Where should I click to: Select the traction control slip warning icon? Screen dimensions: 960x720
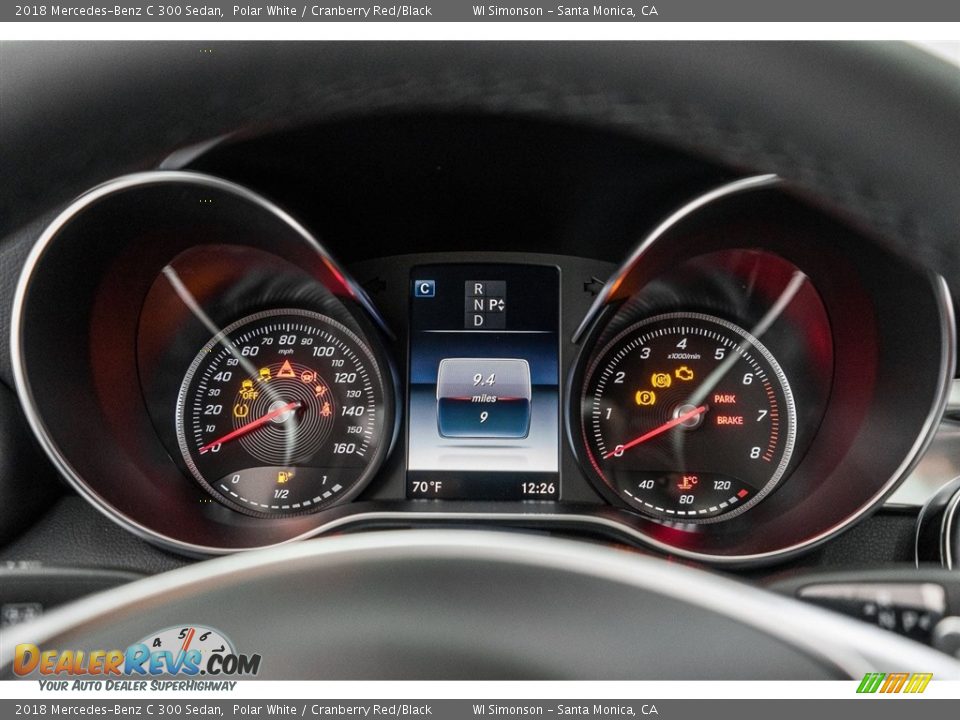pyautogui.click(x=263, y=374)
